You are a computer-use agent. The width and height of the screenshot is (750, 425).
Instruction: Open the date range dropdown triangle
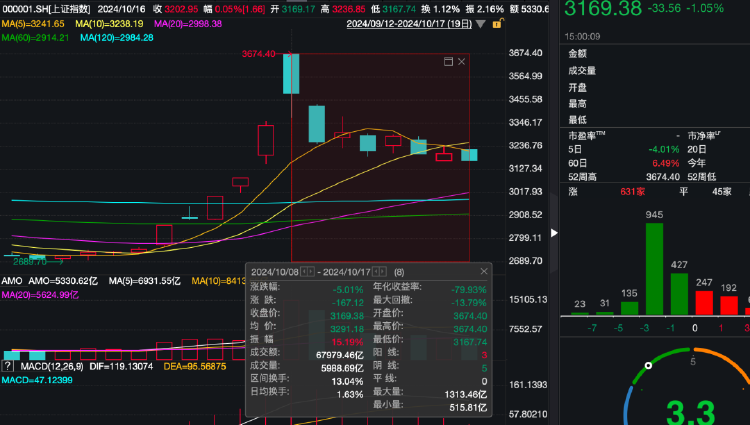[481, 24]
